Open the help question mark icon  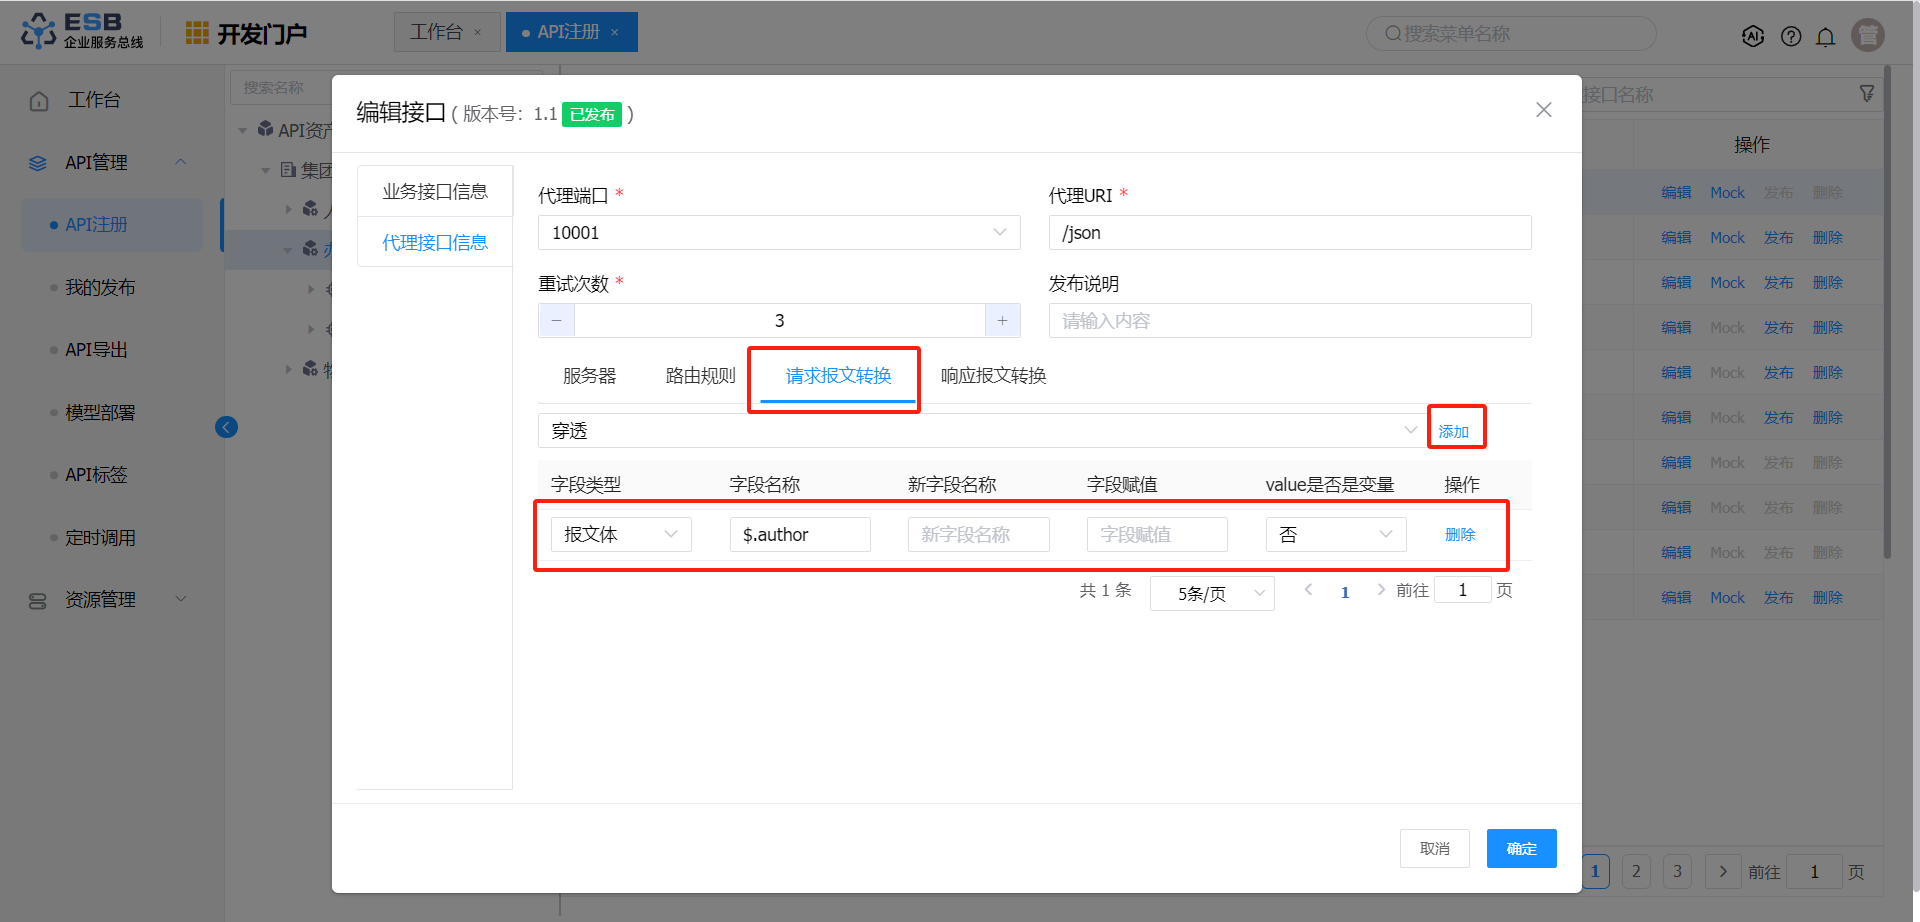[1791, 36]
